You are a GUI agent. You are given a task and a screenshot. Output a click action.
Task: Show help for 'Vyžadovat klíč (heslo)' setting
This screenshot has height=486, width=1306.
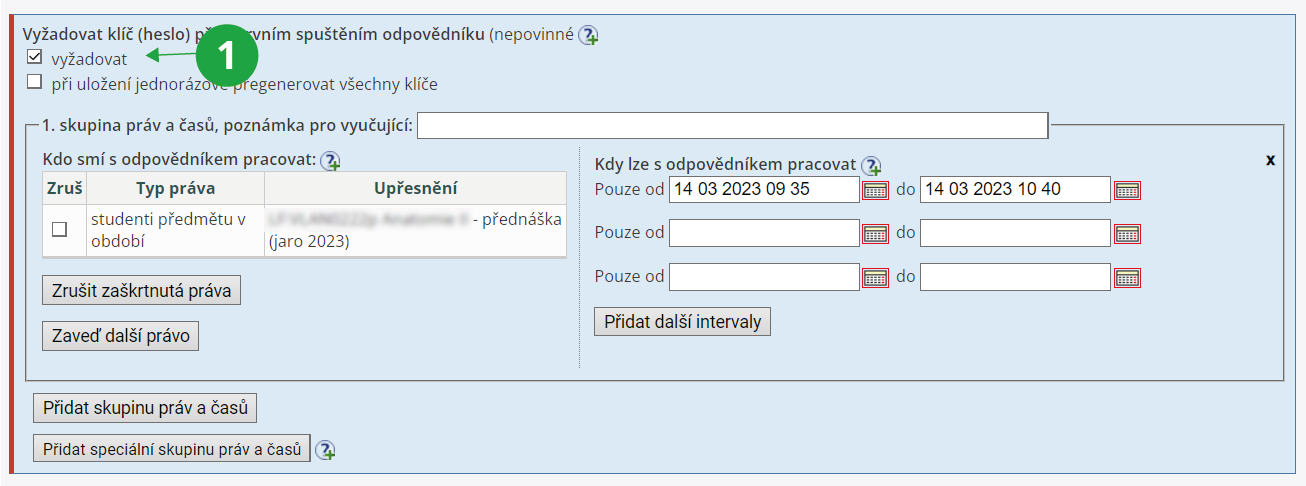point(588,35)
